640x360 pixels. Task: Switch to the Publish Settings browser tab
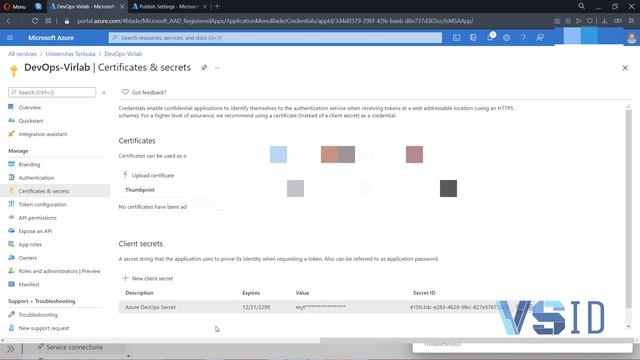[168, 7]
